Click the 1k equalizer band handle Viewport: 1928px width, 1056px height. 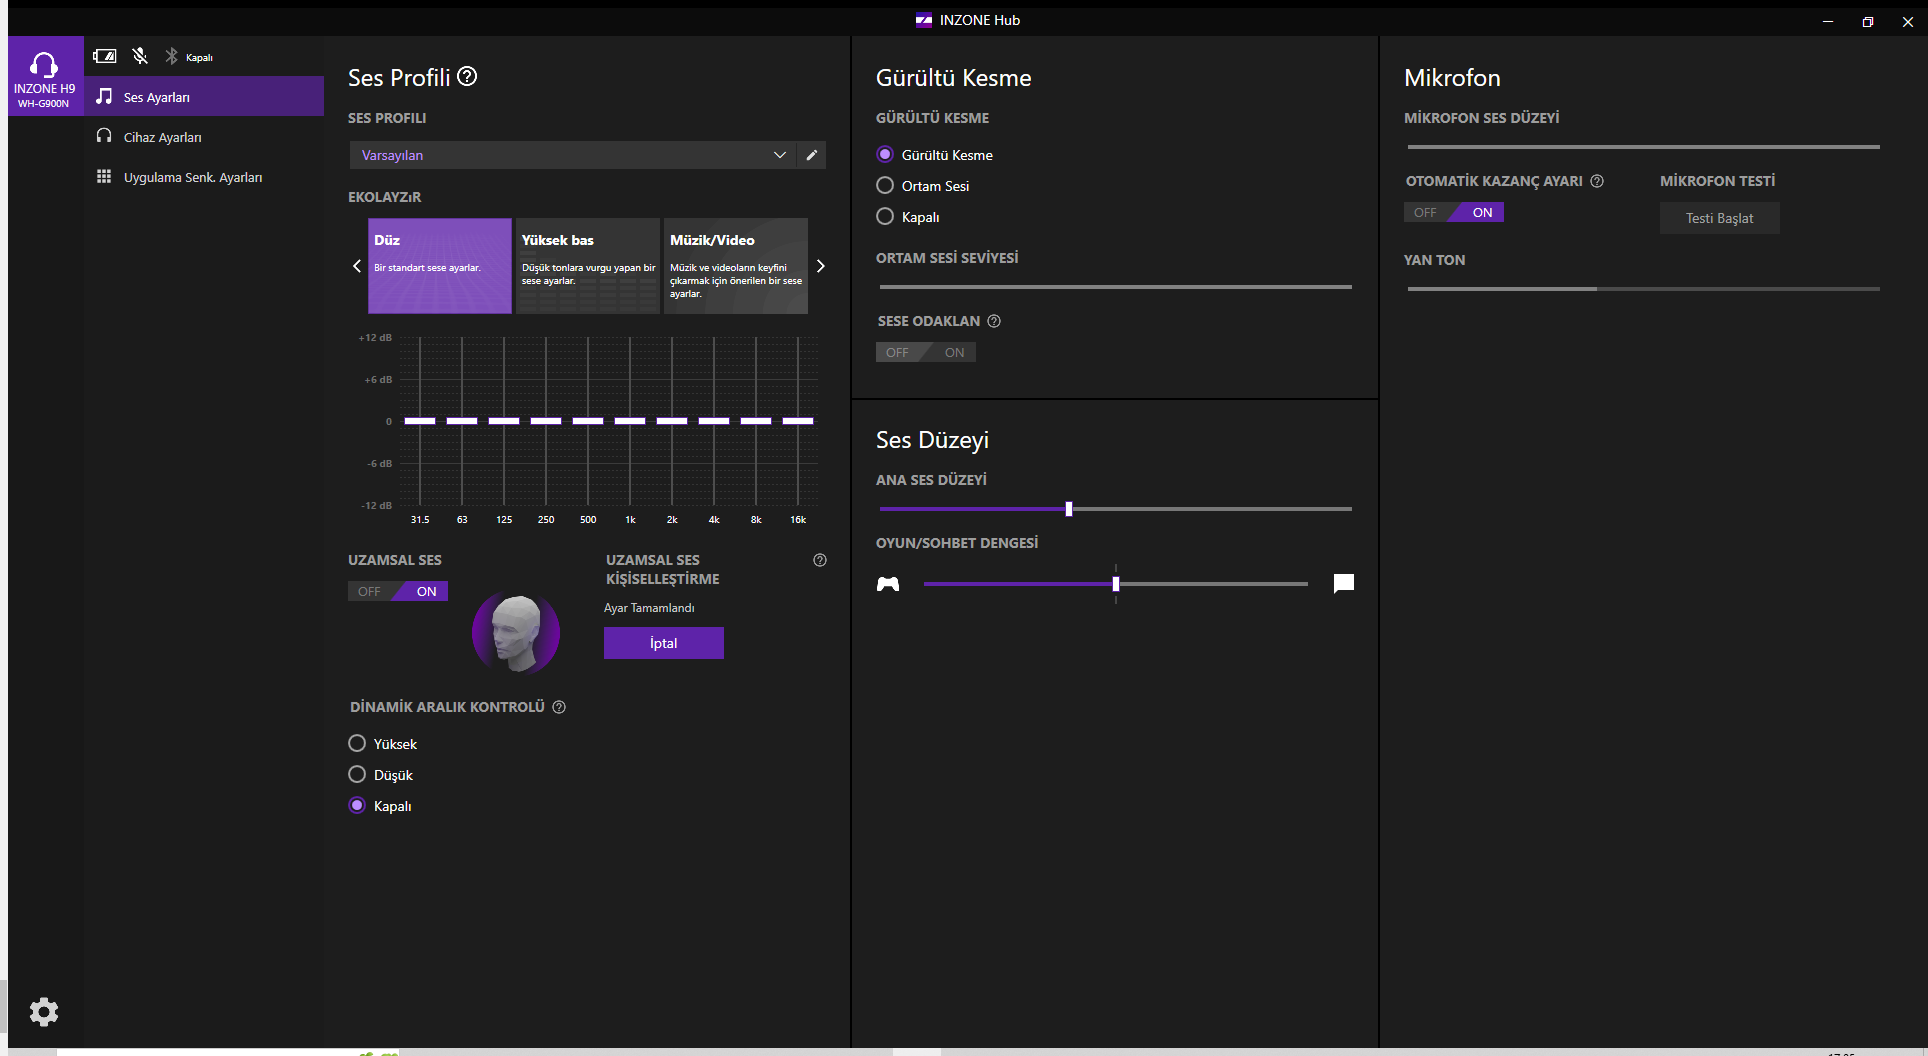(x=630, y=421)
